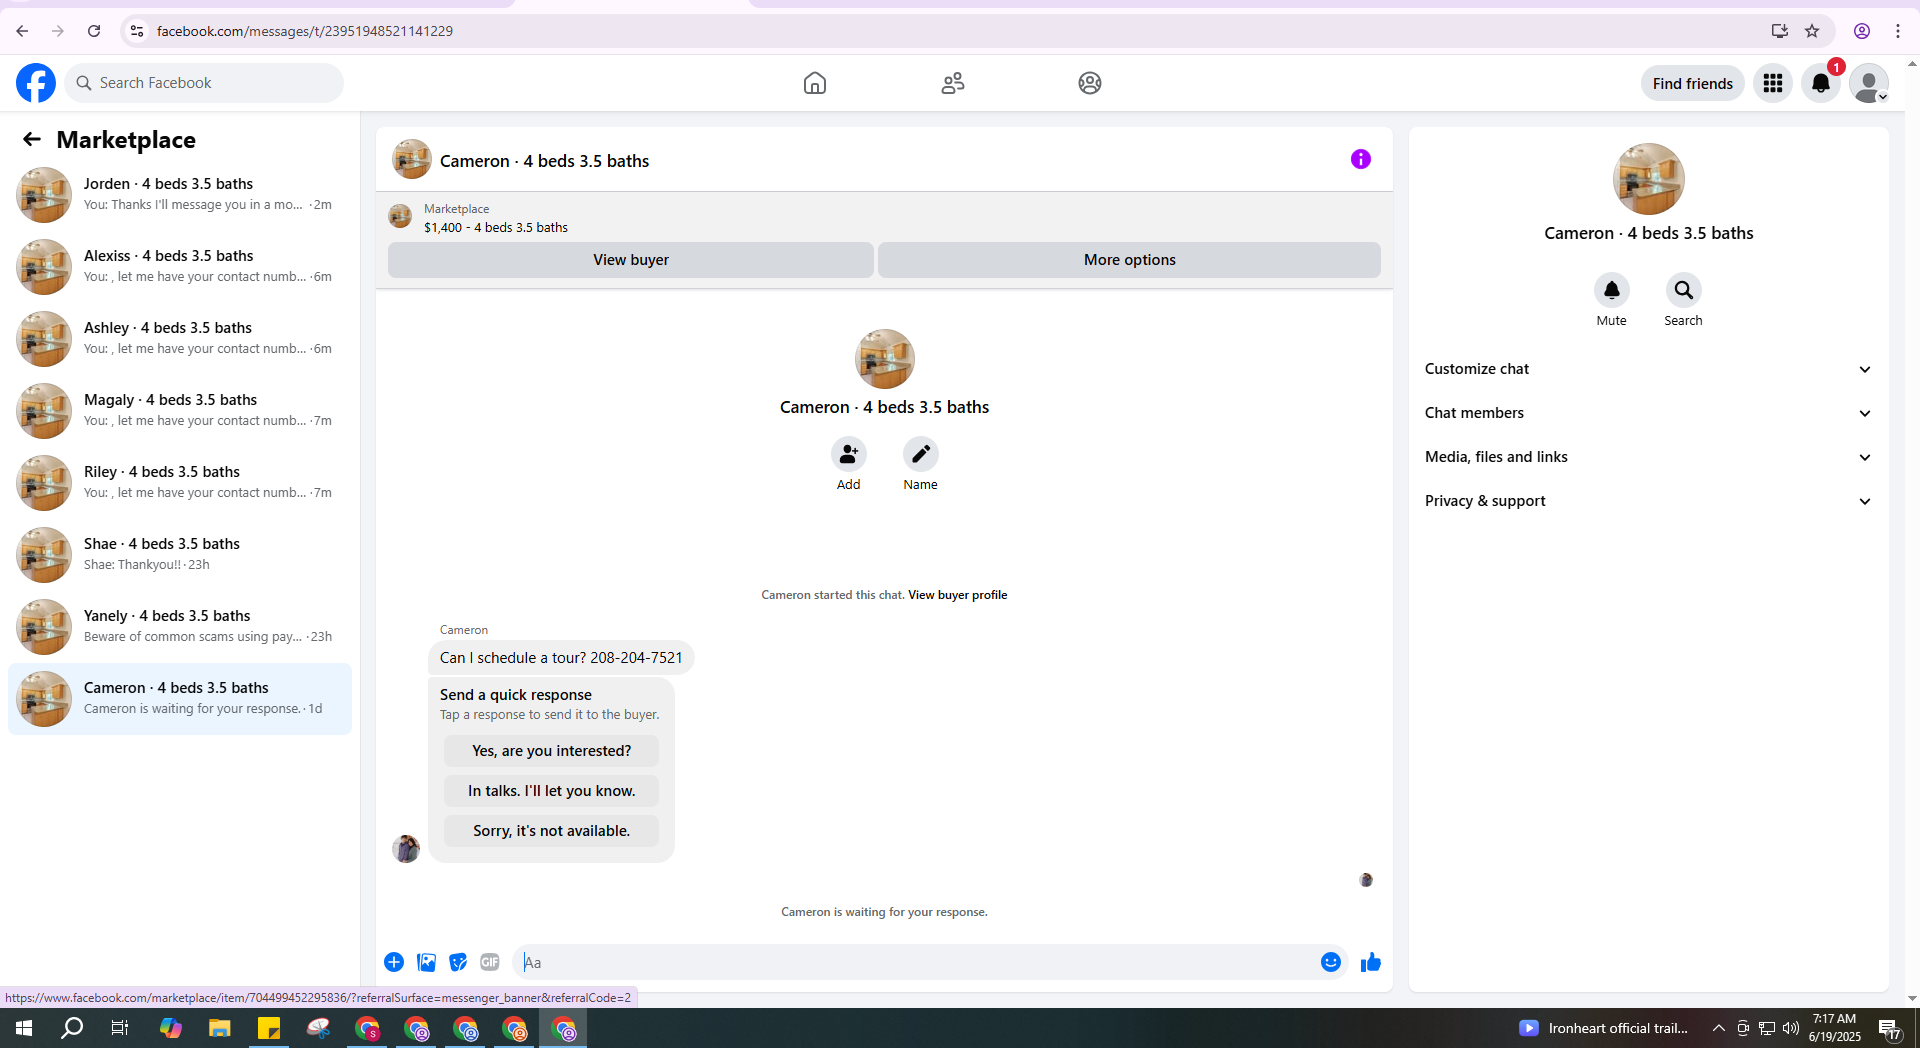This screenshot has width=1920, height=1048.
Task: Click the Facebook logo
Action: [36, 83]
